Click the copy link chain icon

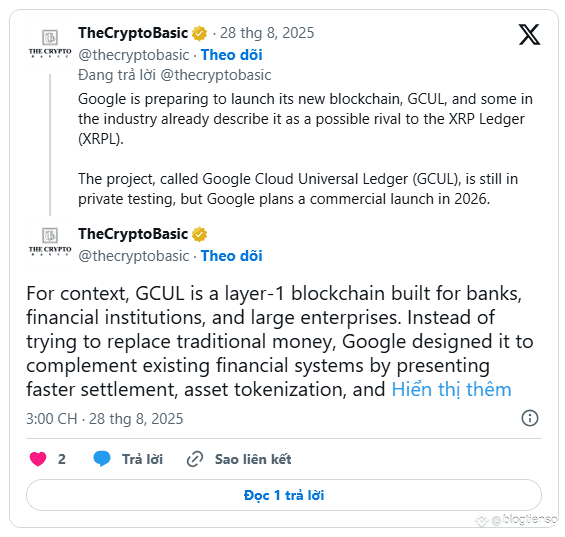point(195,459)
